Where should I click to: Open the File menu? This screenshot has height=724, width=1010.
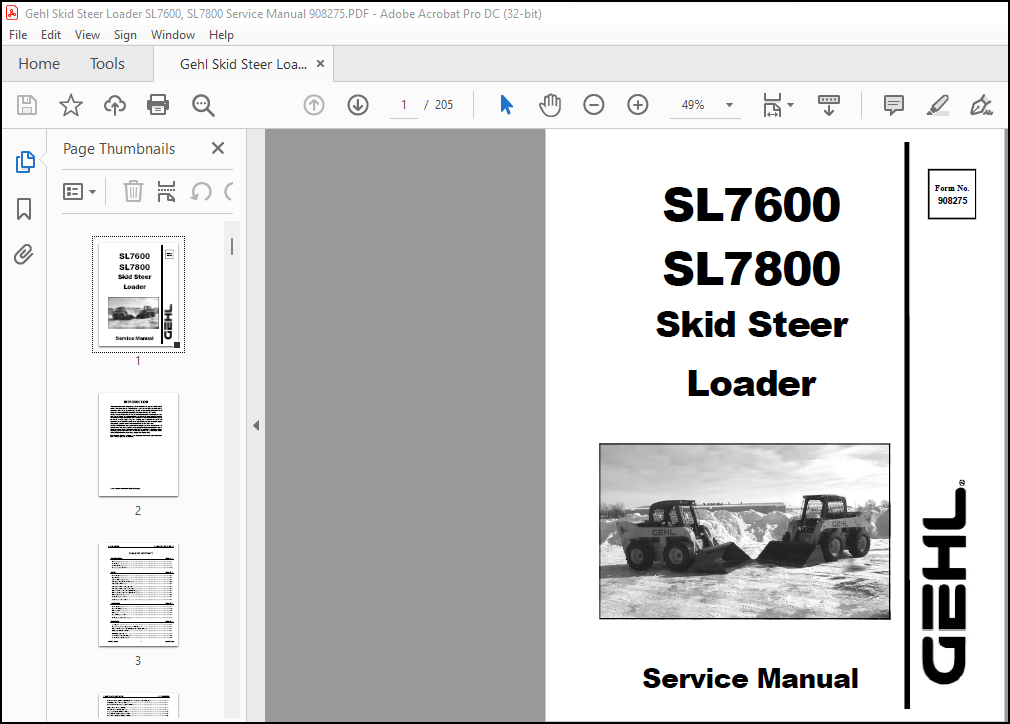18,35
